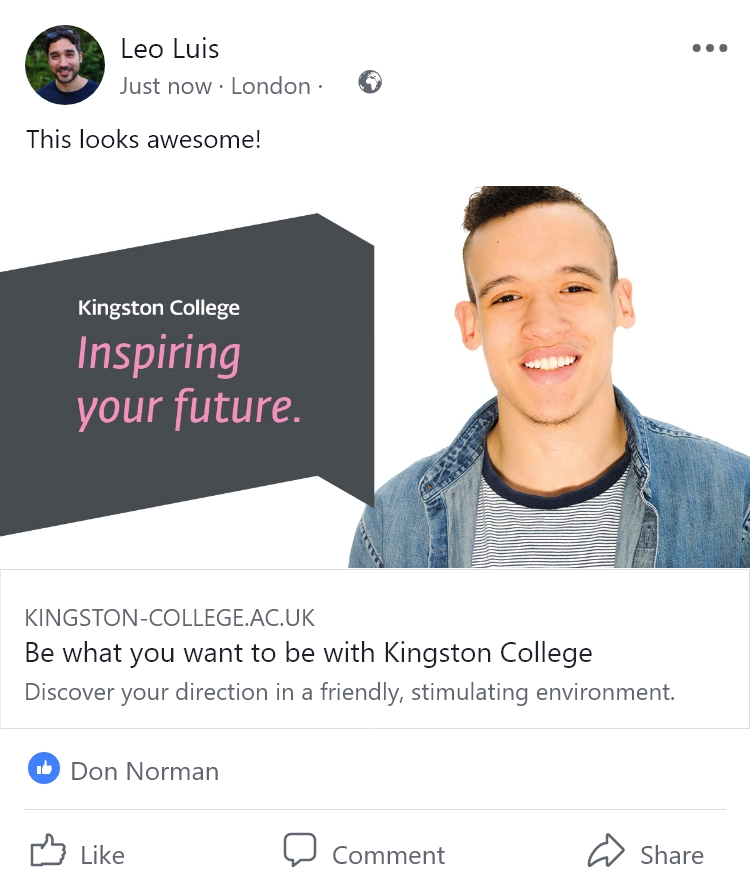View Don Norman in the reactions list
This screenshot has height=890, width=750.
(144, 771)
